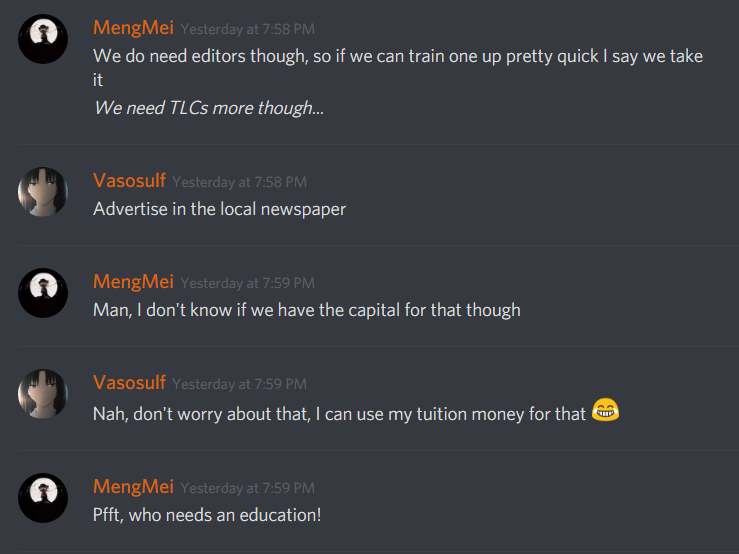739x554 pixels.
Task: Click MengMei's avatar beside 'Pfft, who needs an education!'
Action: tap(43, 498)
